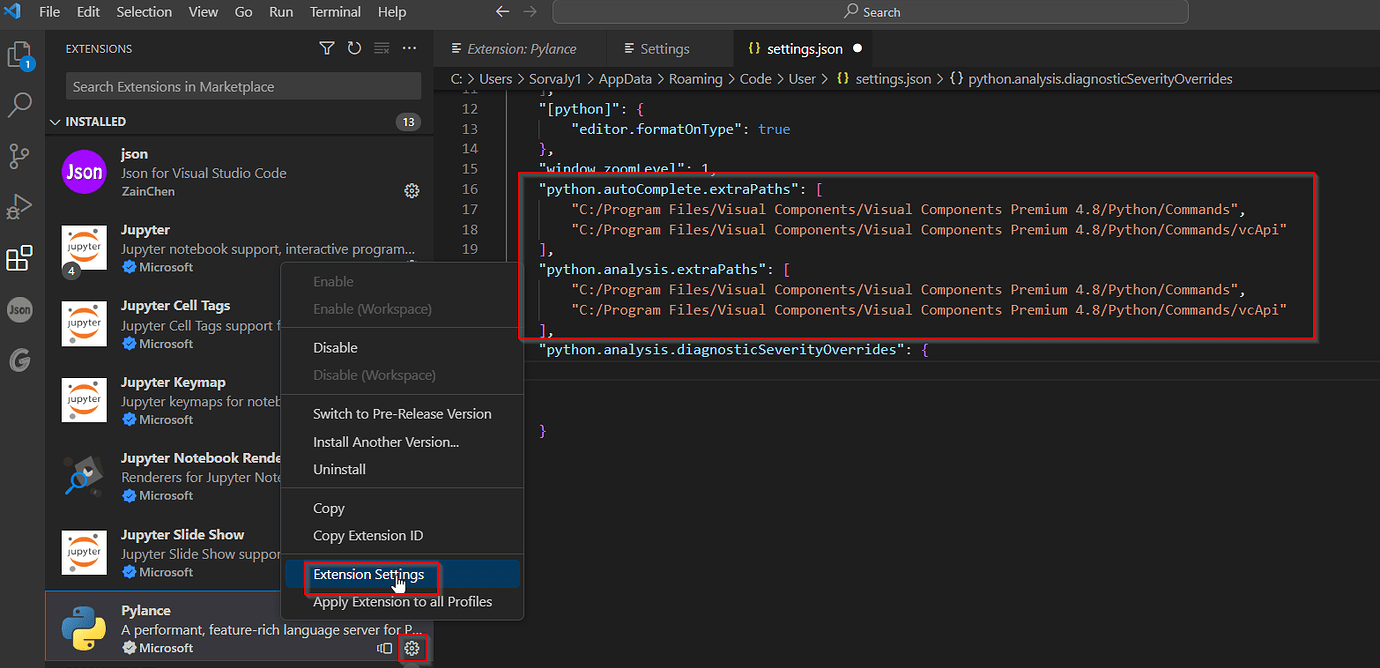Open the Explorer view
This screenshot has height=668, width=1380.
pyautogui.click(x=19, y=55)
